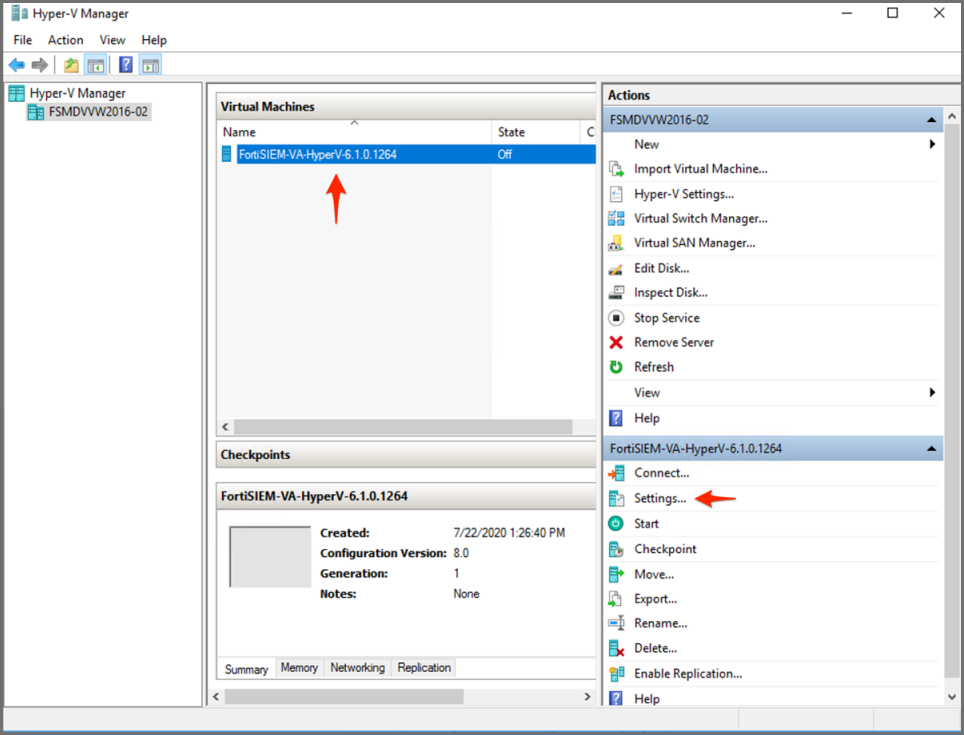Open the Action menu

[65, 39]
